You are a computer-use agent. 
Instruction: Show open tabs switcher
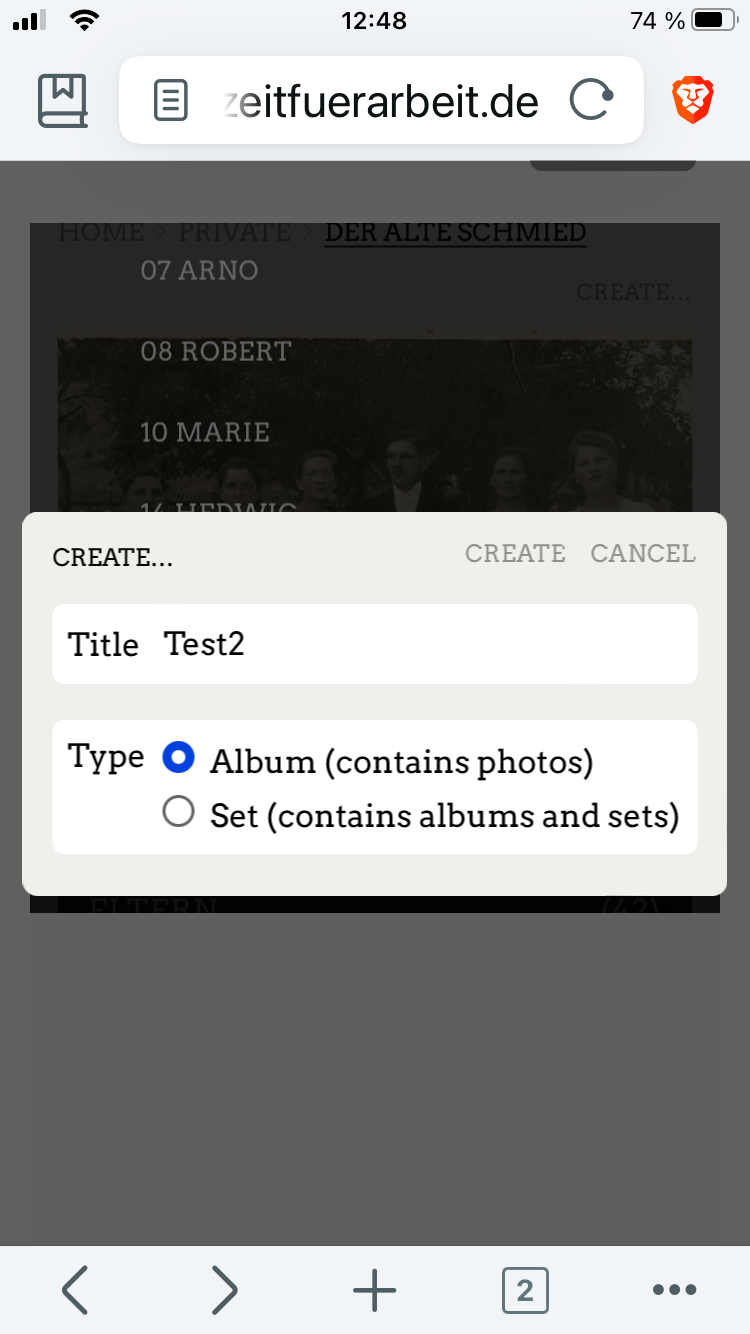[x=525, y=1290]
